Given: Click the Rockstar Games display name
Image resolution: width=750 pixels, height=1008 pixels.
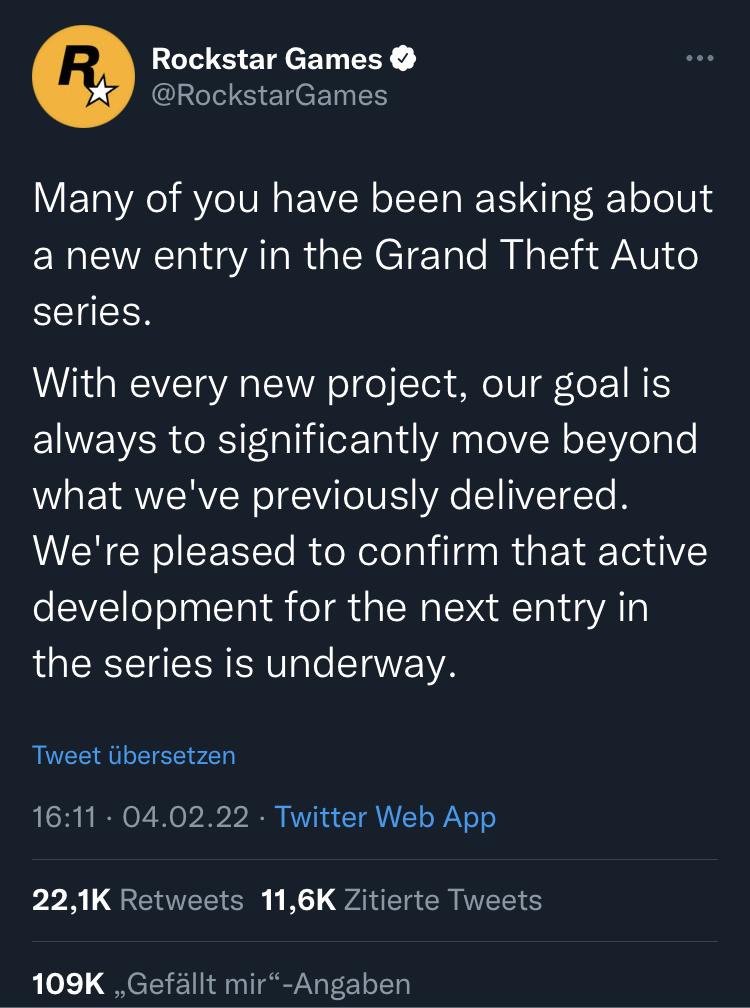Looking at the screenshot, I should coord(266,59).
